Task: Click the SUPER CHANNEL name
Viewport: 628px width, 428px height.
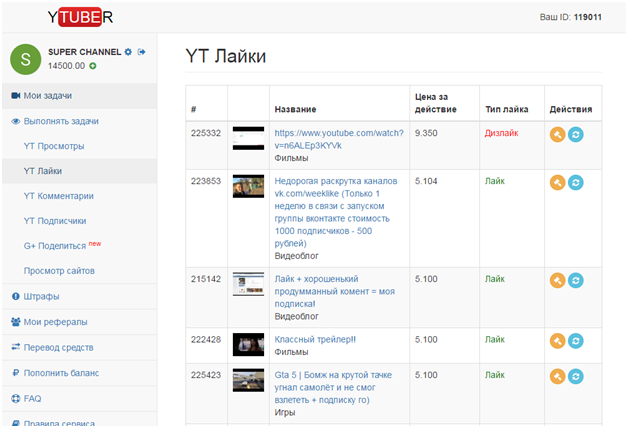Action: pyautogui.click(x=85, y=52)
